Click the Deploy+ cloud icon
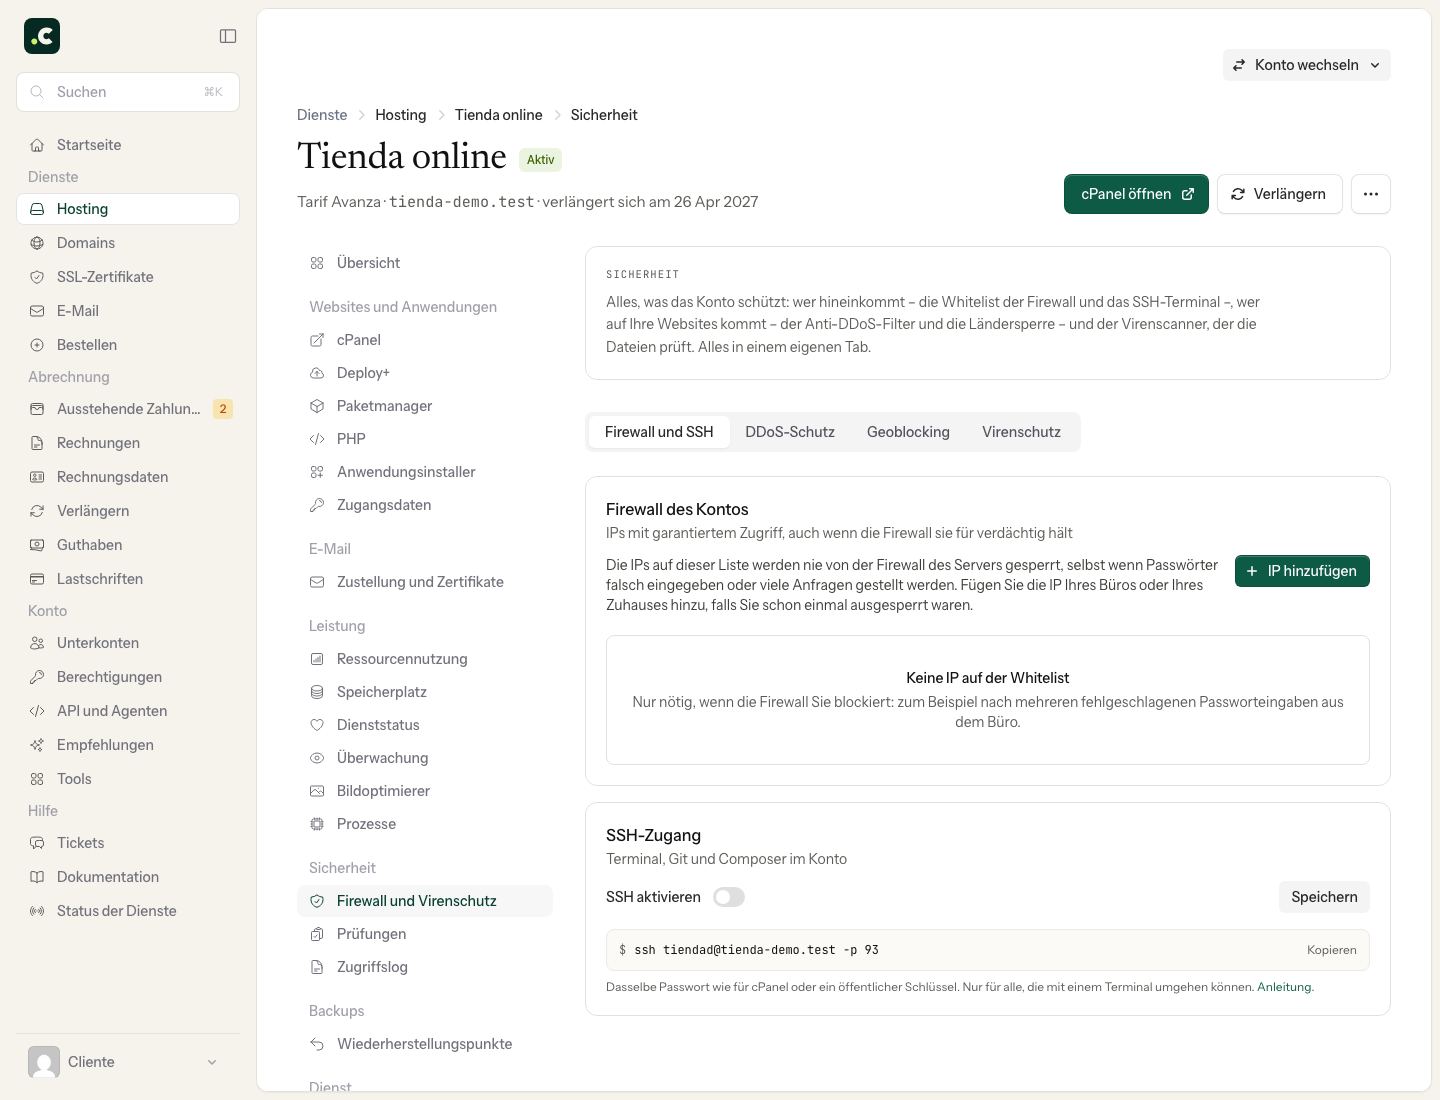Screen dimensions: 1440x1100 click(317, 373)
